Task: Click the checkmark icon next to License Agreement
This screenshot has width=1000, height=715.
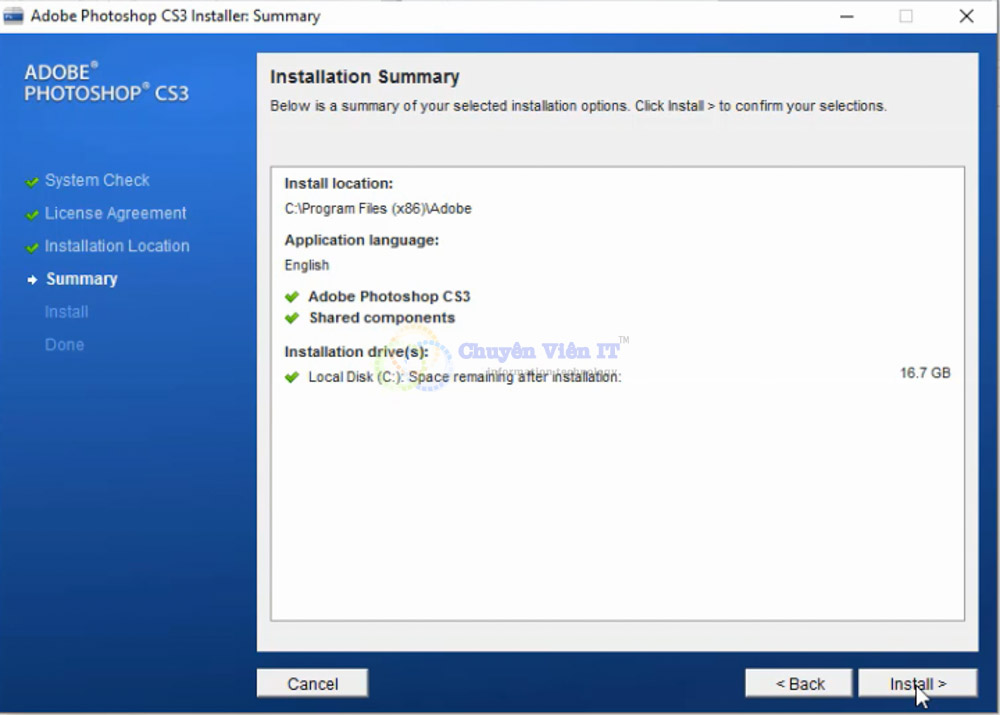Action: tap(33, 213)
